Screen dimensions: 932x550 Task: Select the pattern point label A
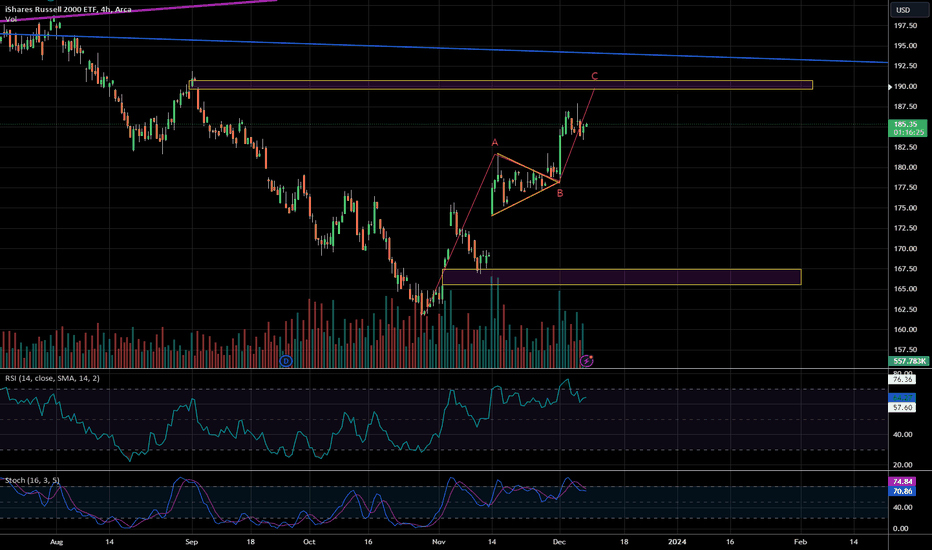point(495,143)
